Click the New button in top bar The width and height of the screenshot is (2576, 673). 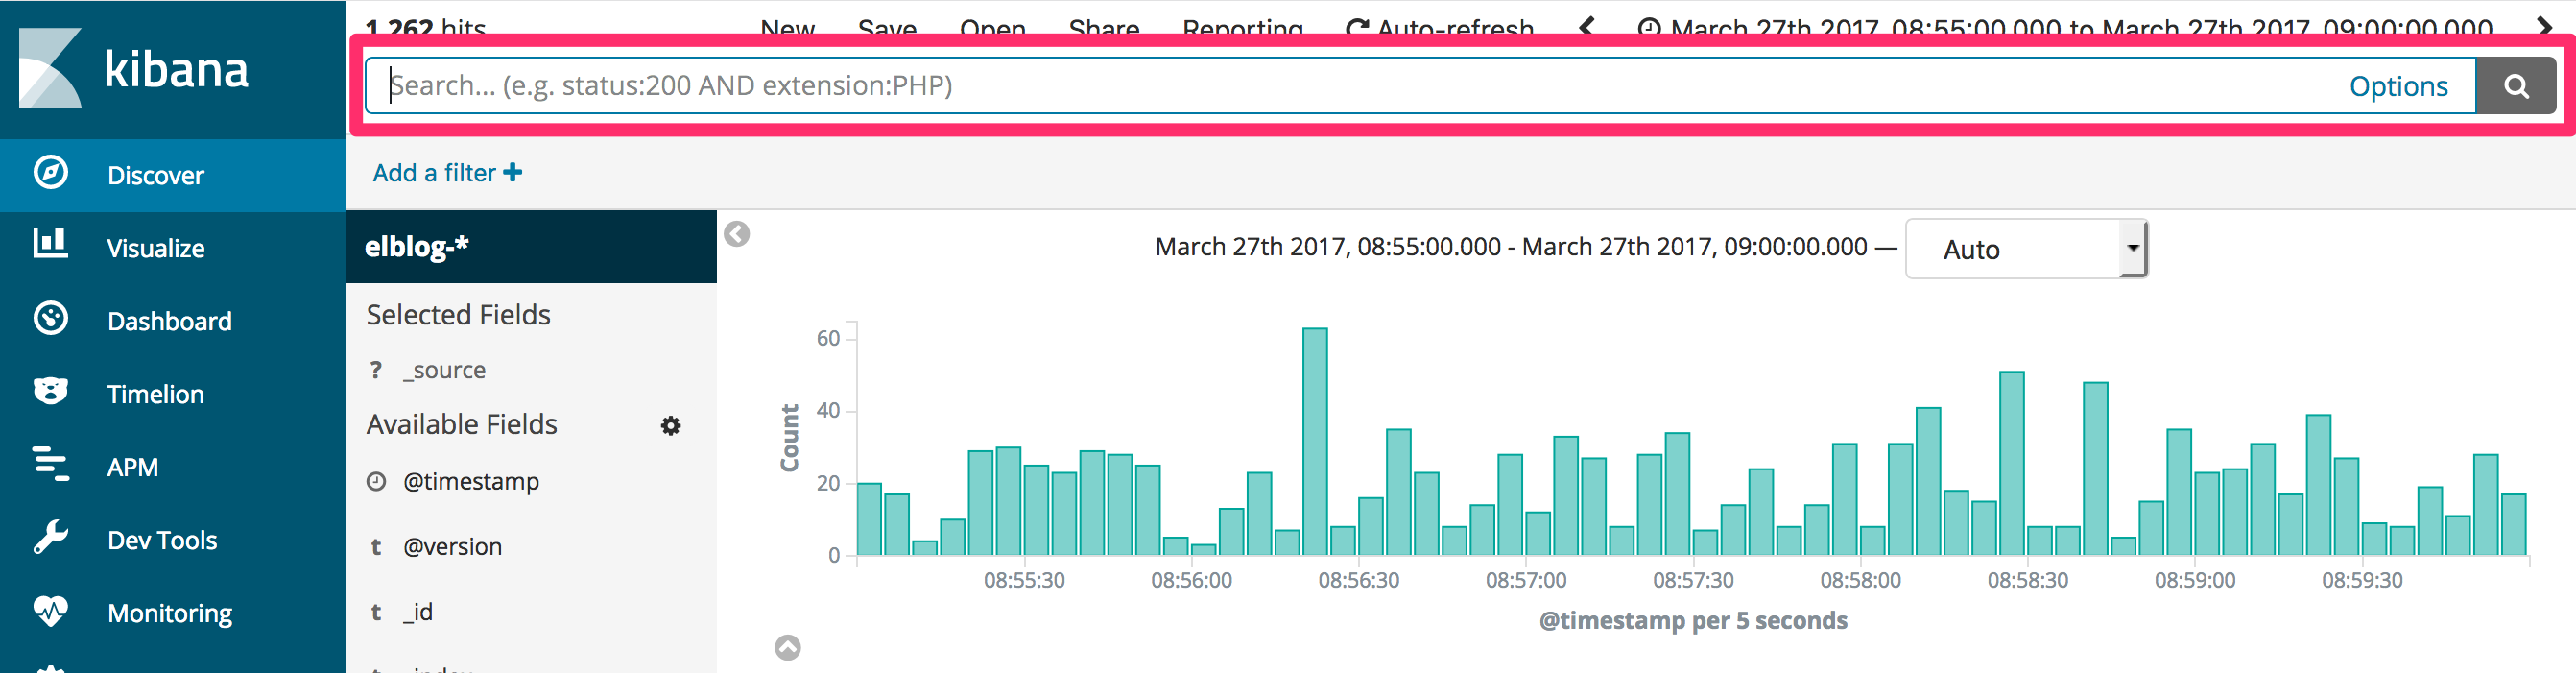(788, 27)
